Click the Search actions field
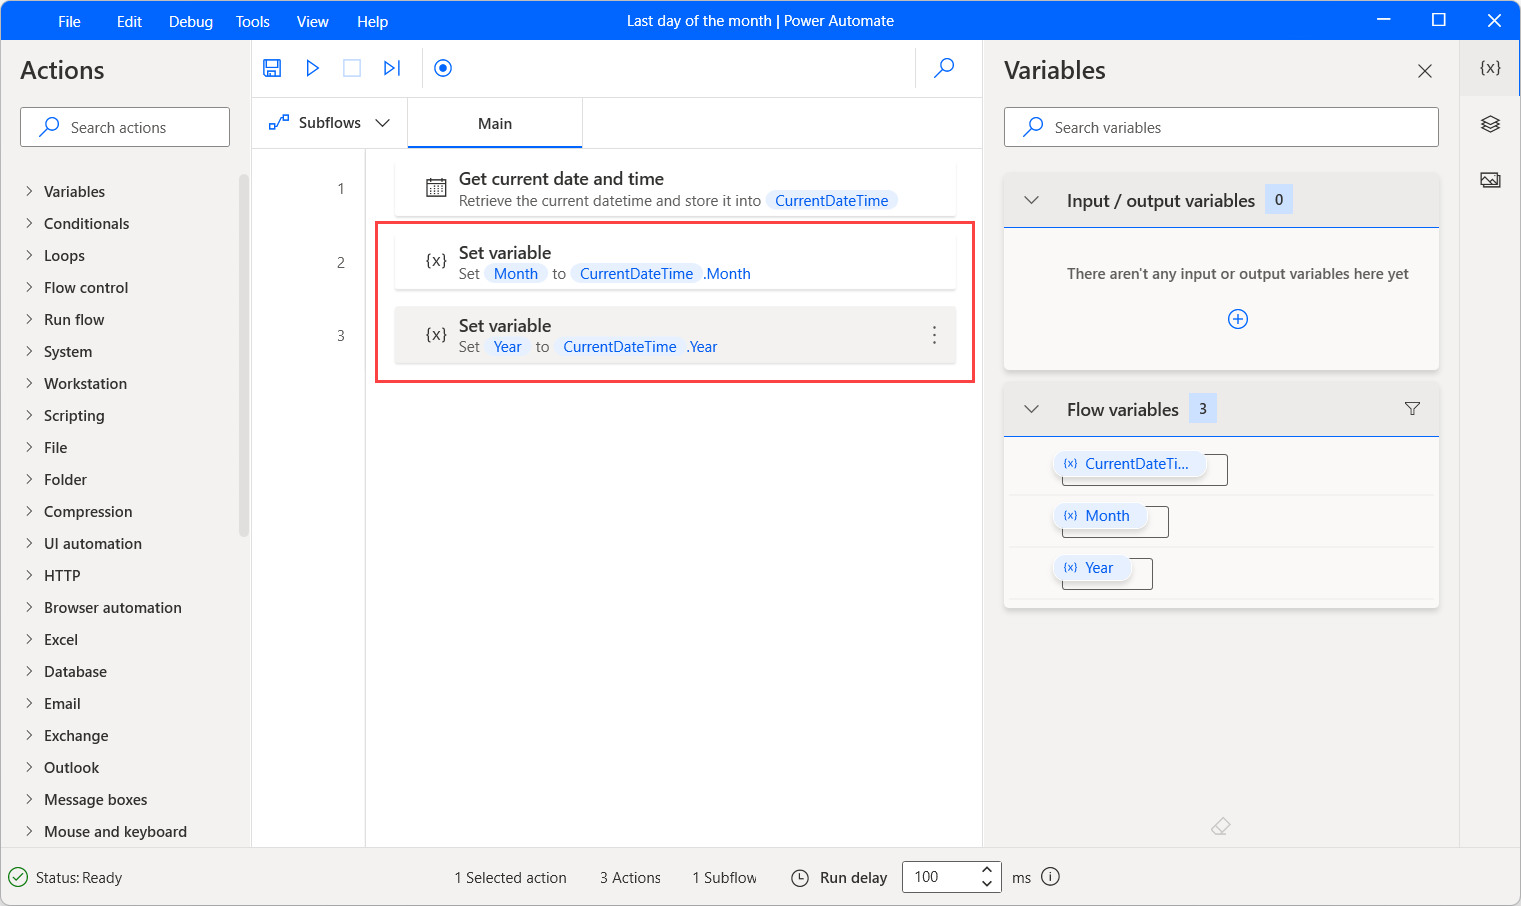 point(124,127)
